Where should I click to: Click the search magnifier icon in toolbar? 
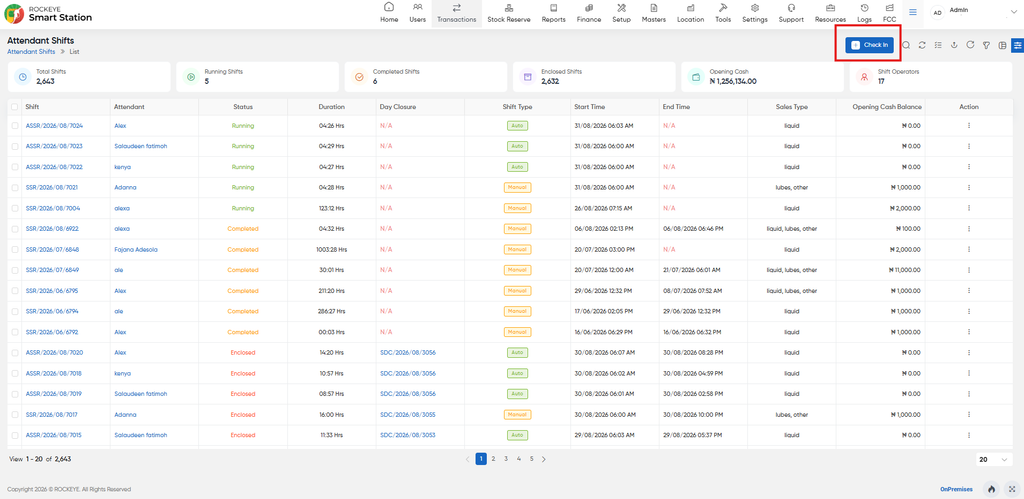pos(906,45)
